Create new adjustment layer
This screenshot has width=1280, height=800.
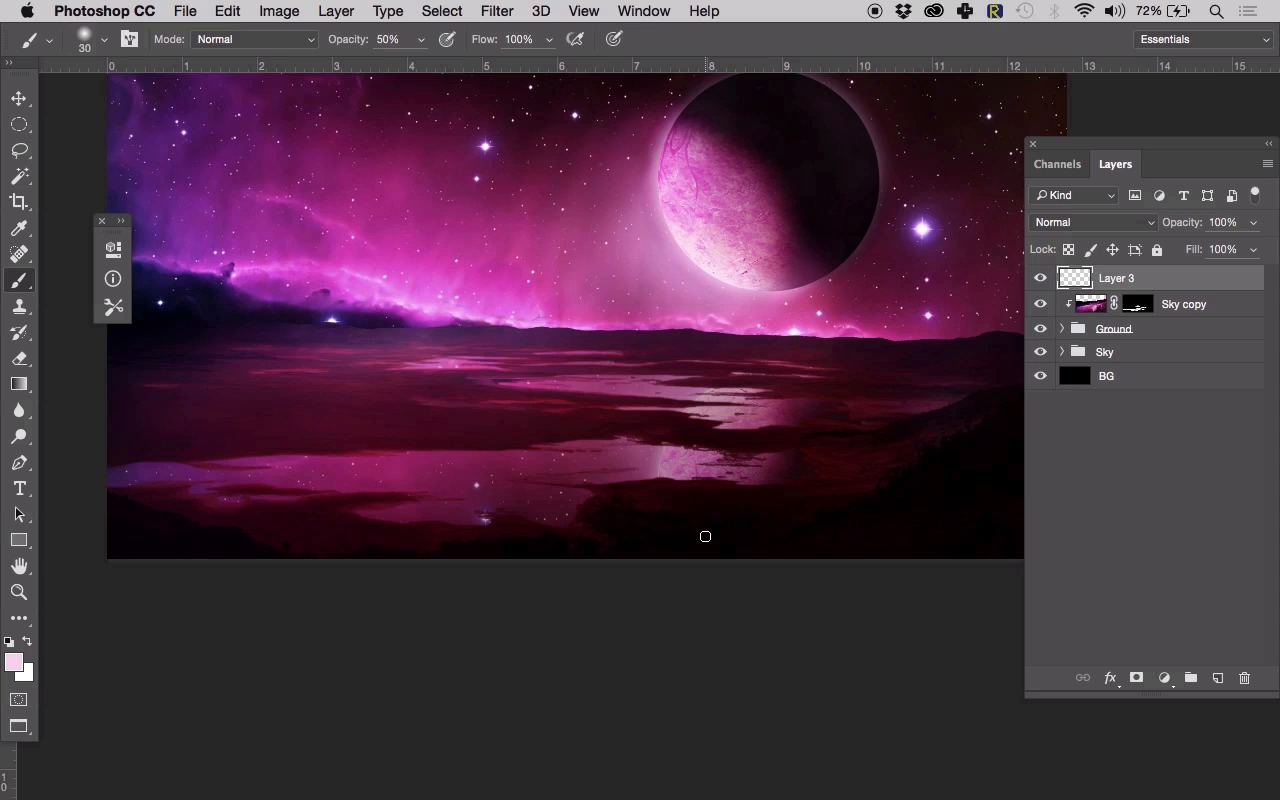[1164, 678]
